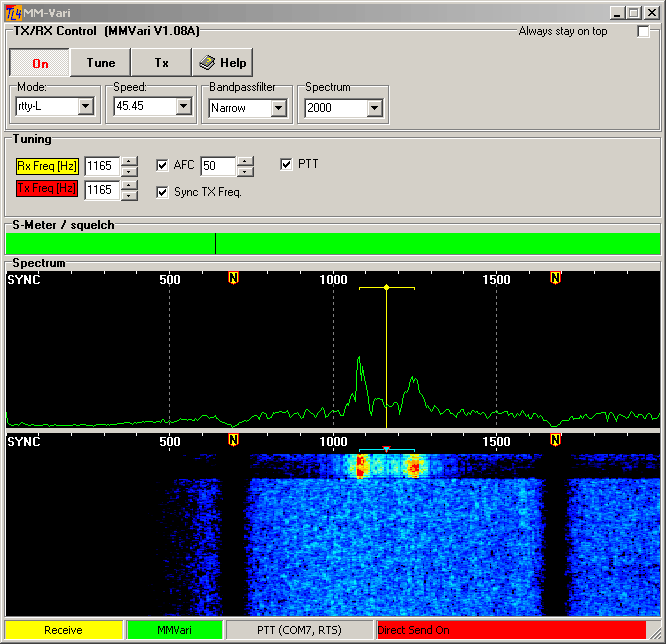
Task: Click the red triangle Rx marker in waterfall
Action: coord(386,449)
